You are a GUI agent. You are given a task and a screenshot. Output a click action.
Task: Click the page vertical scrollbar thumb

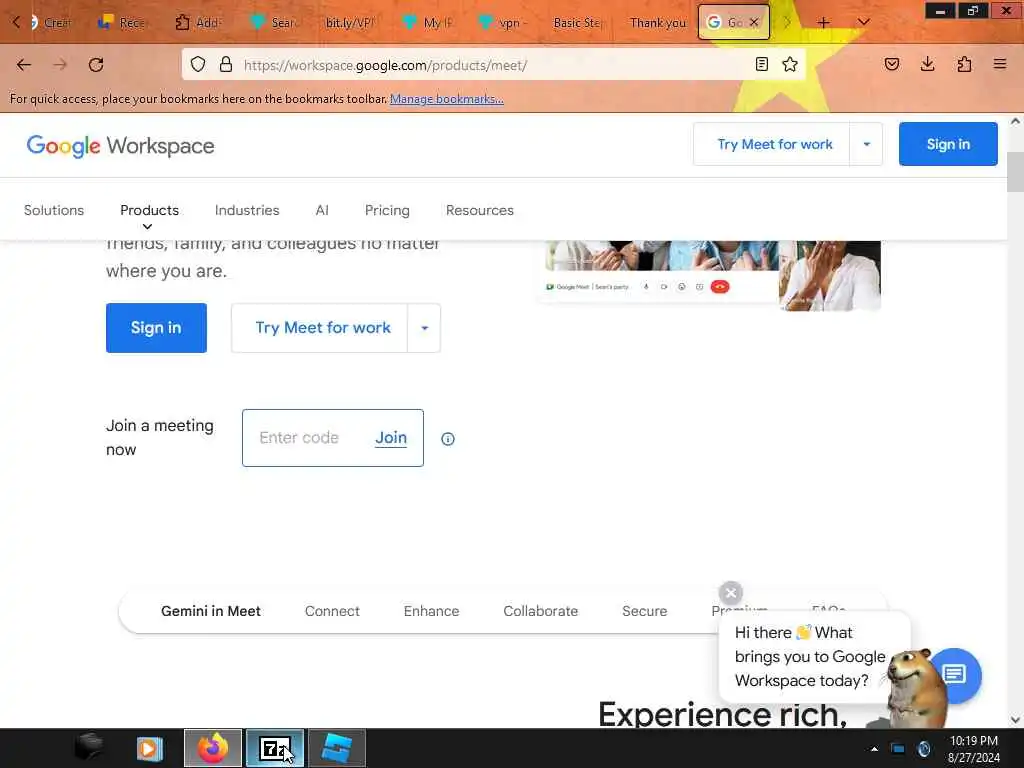tap(1015, 172)
